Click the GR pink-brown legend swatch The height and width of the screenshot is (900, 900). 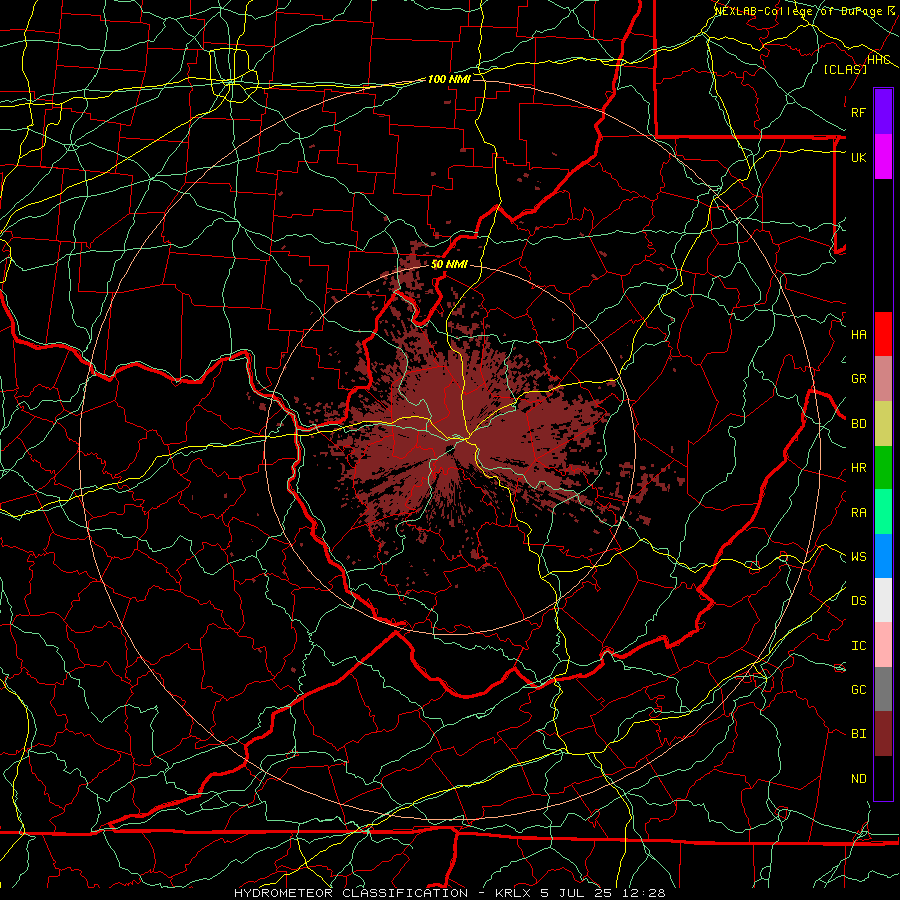point(883,379)
